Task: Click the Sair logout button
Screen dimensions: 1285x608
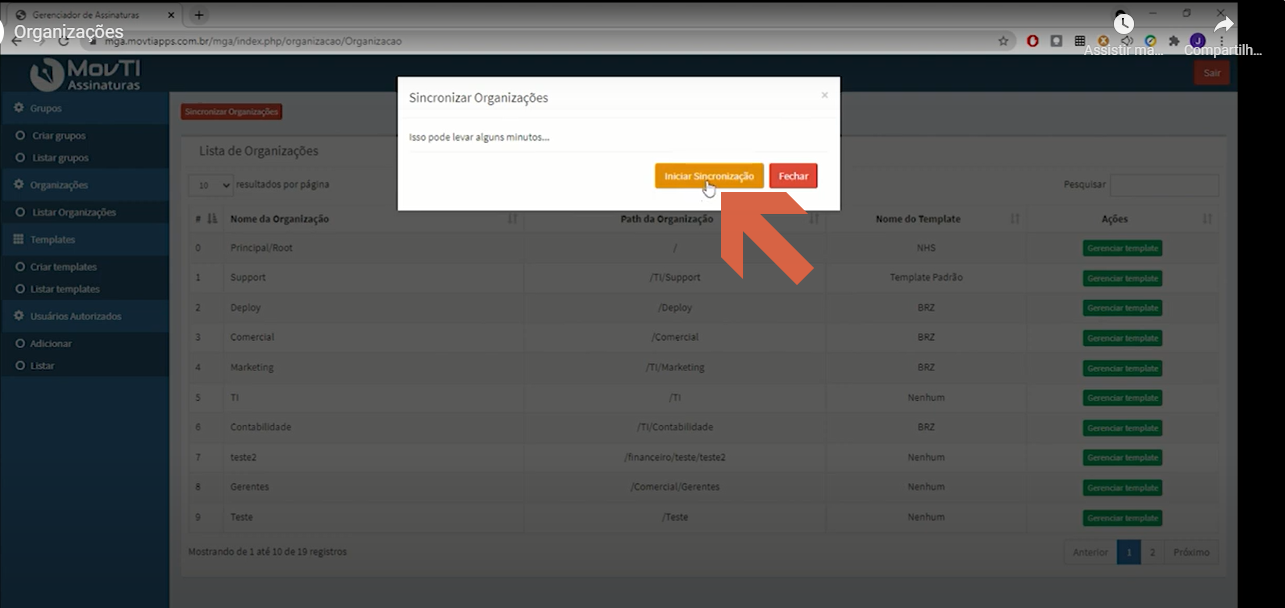Action: coord(1212,73)
